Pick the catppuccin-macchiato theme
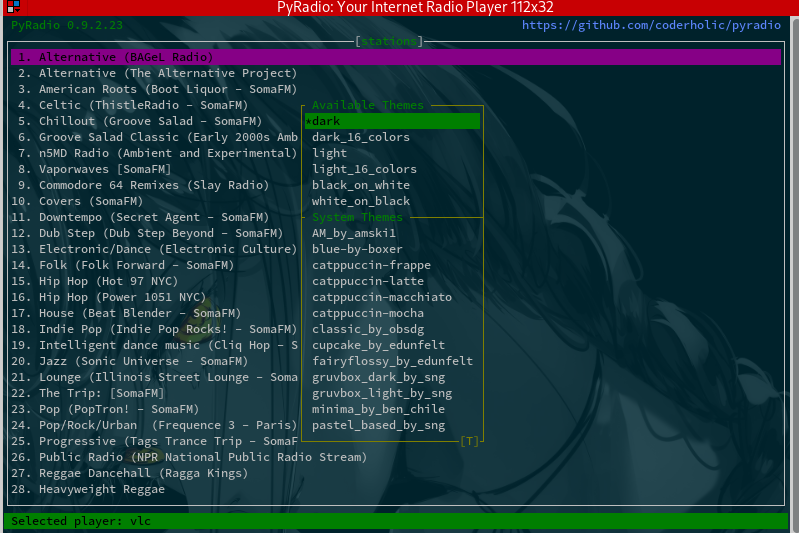 tap(382, 297)
